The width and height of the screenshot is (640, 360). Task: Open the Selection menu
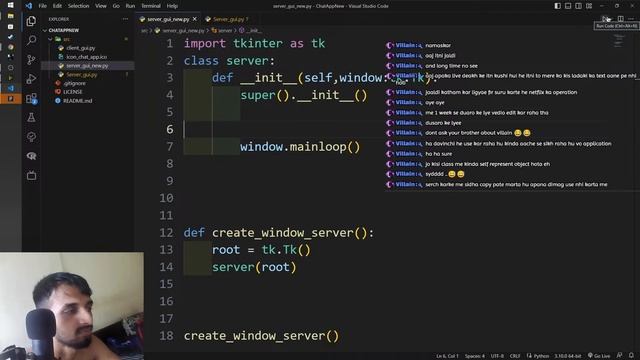78,6
